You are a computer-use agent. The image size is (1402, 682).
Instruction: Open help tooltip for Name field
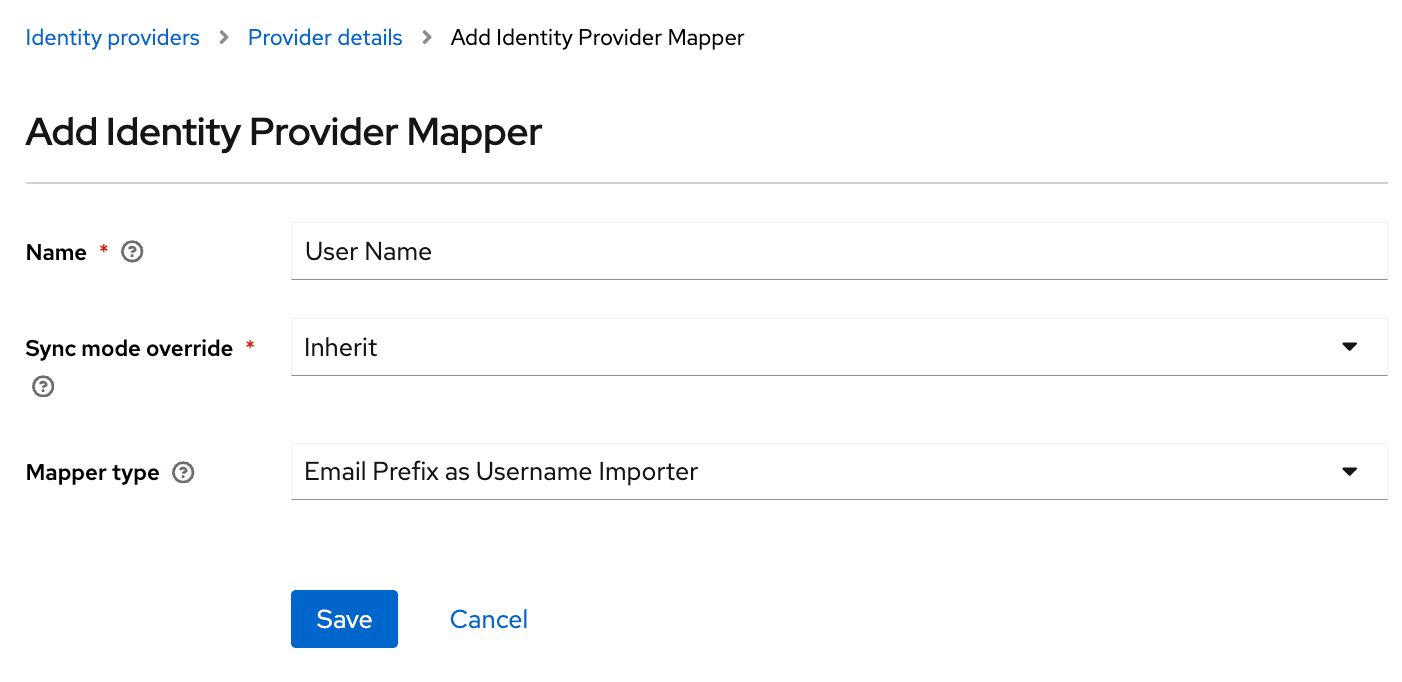point(132,252)
